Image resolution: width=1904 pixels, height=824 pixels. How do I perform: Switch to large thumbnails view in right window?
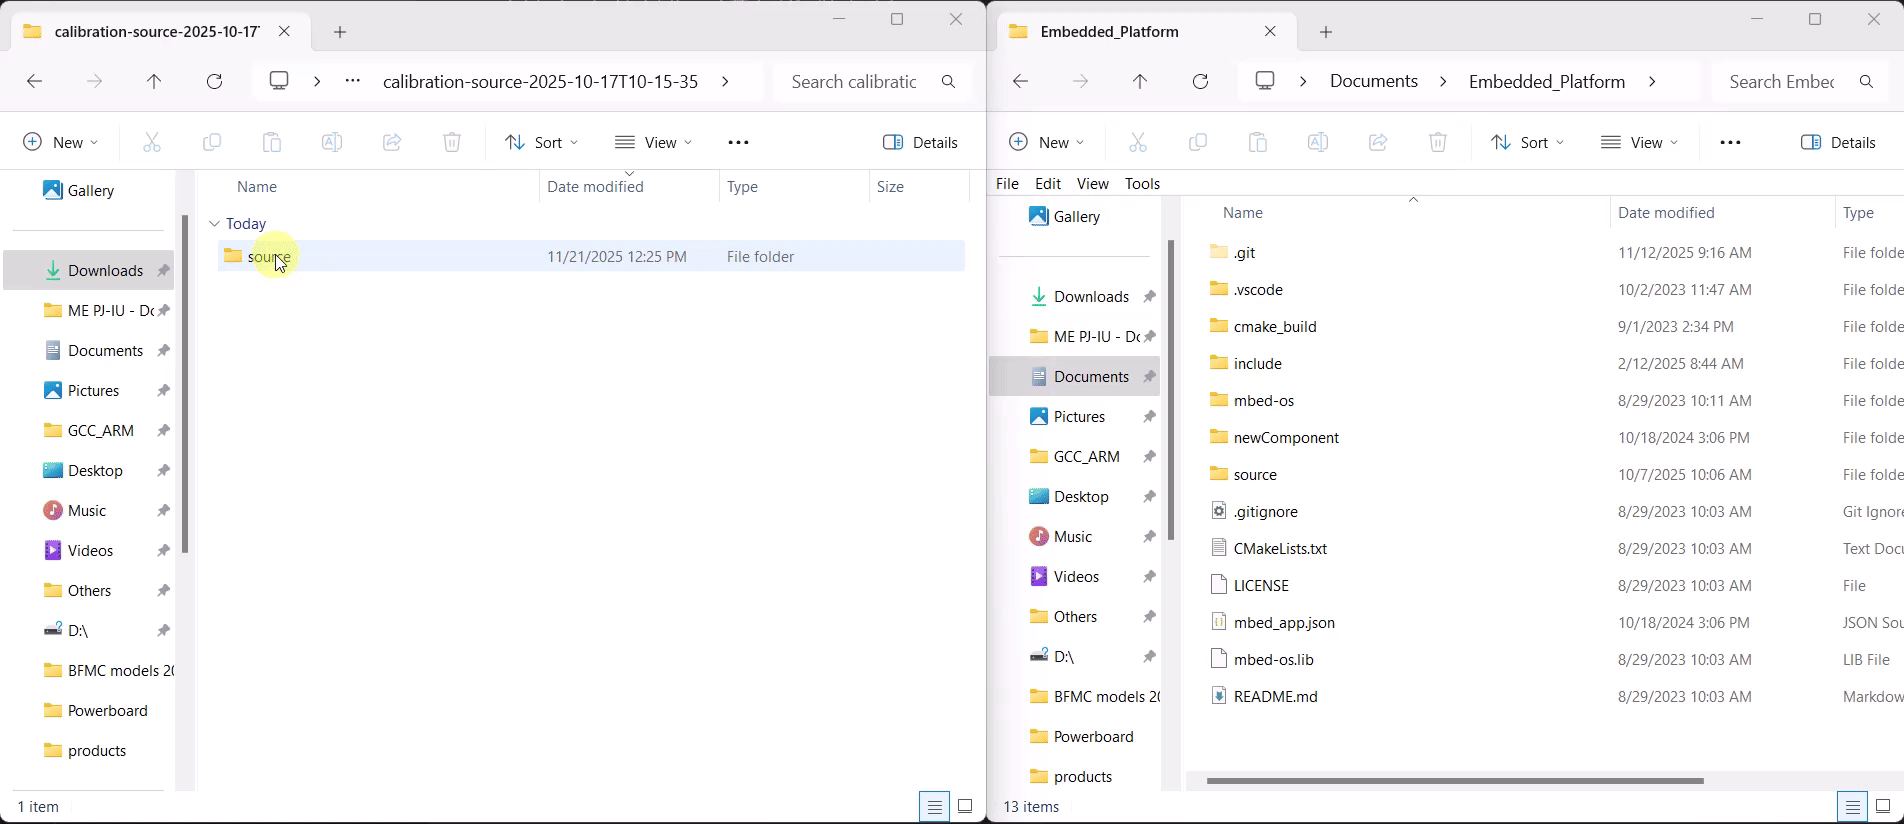tap(1883, 806)
